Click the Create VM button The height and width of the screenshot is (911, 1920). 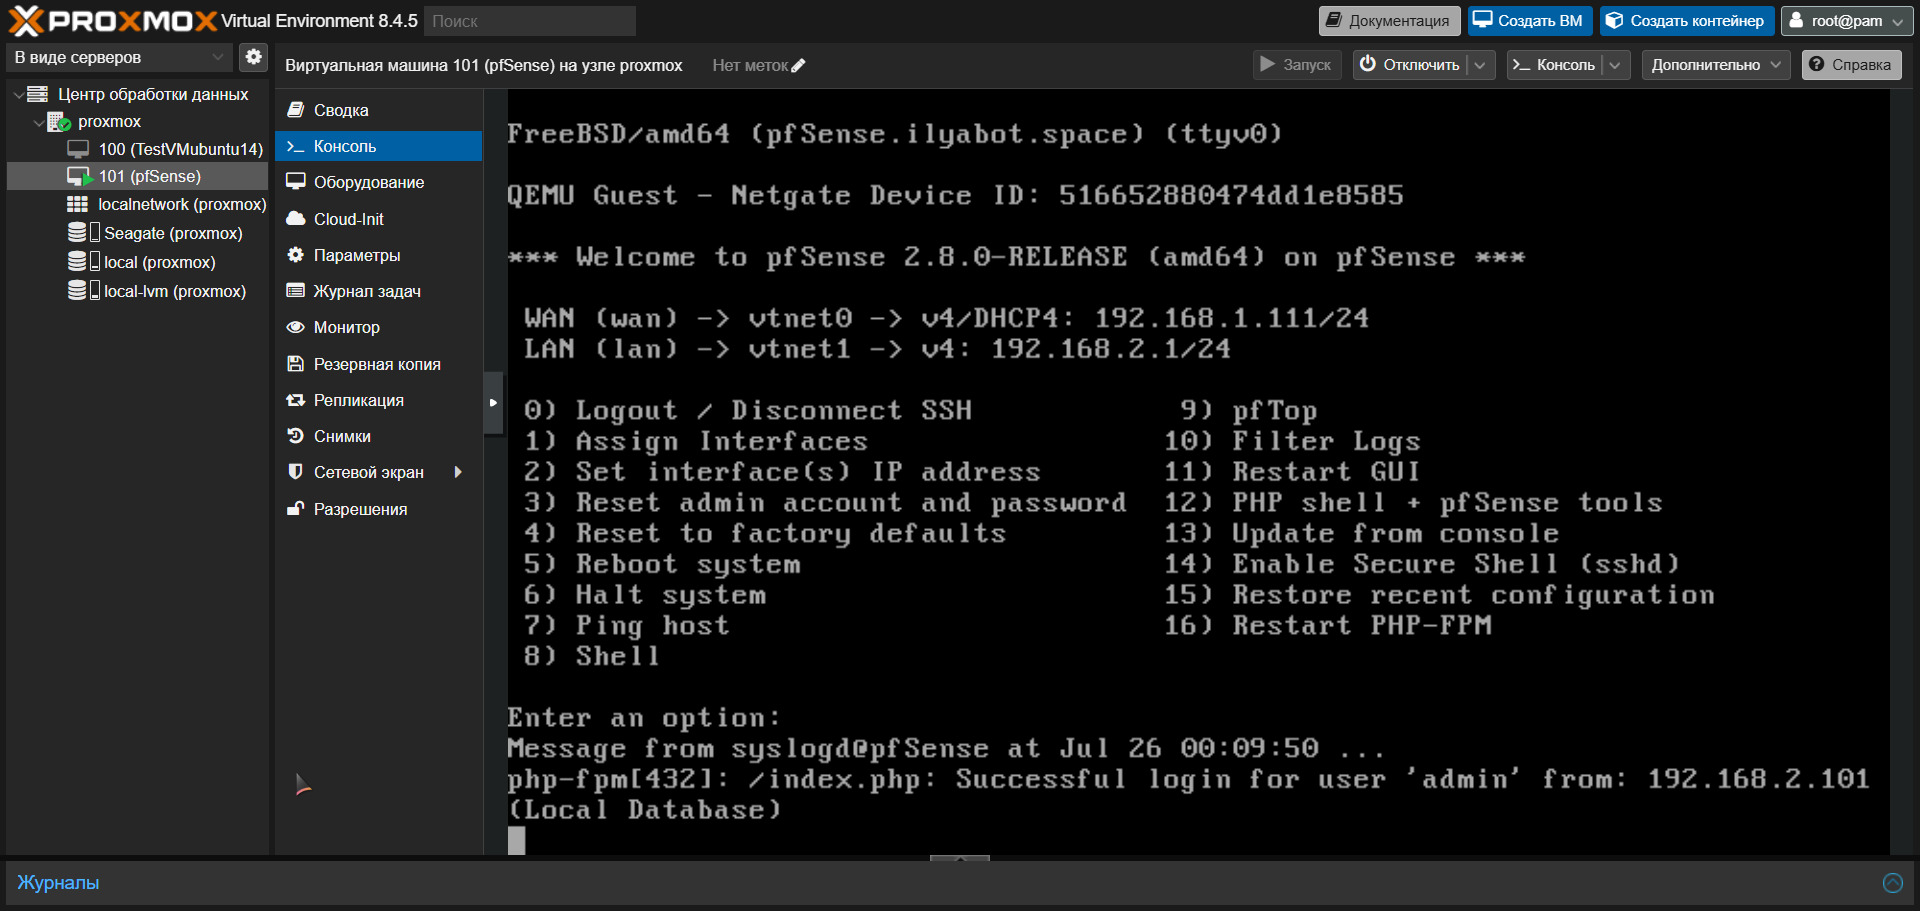pyautogui.click(x=1529, y=21)
